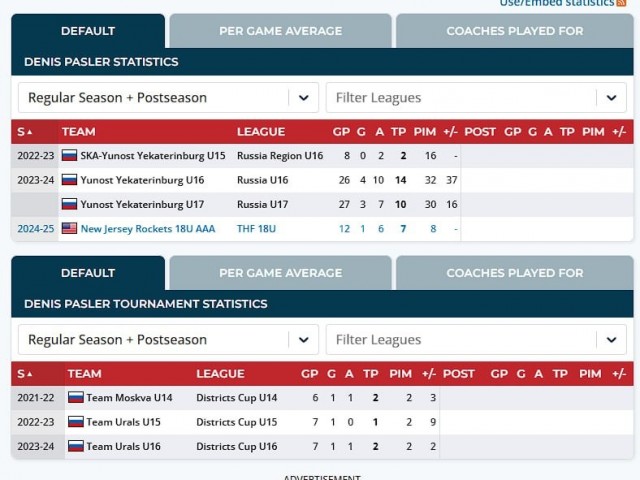Switch to Per Game Average tab in statistics

pyautogui.click(x=280, y=31)
